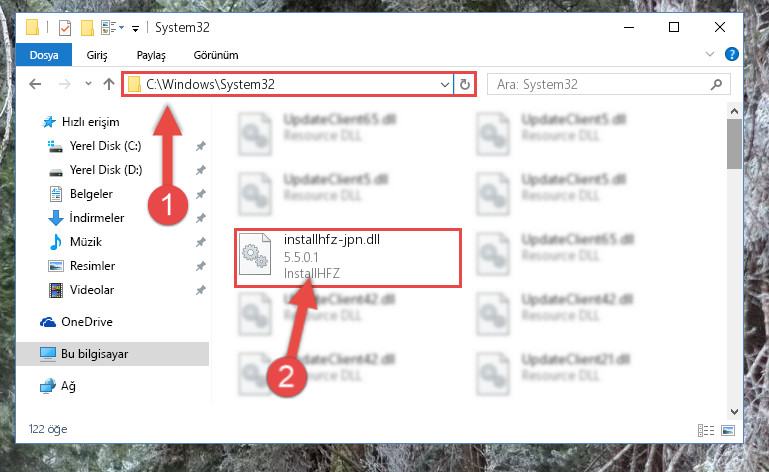The width and height of the screenshot is (769, 472).
Task: Unpin Videolar from quick access
Action: pyautogui.click(x=201, y=290)
